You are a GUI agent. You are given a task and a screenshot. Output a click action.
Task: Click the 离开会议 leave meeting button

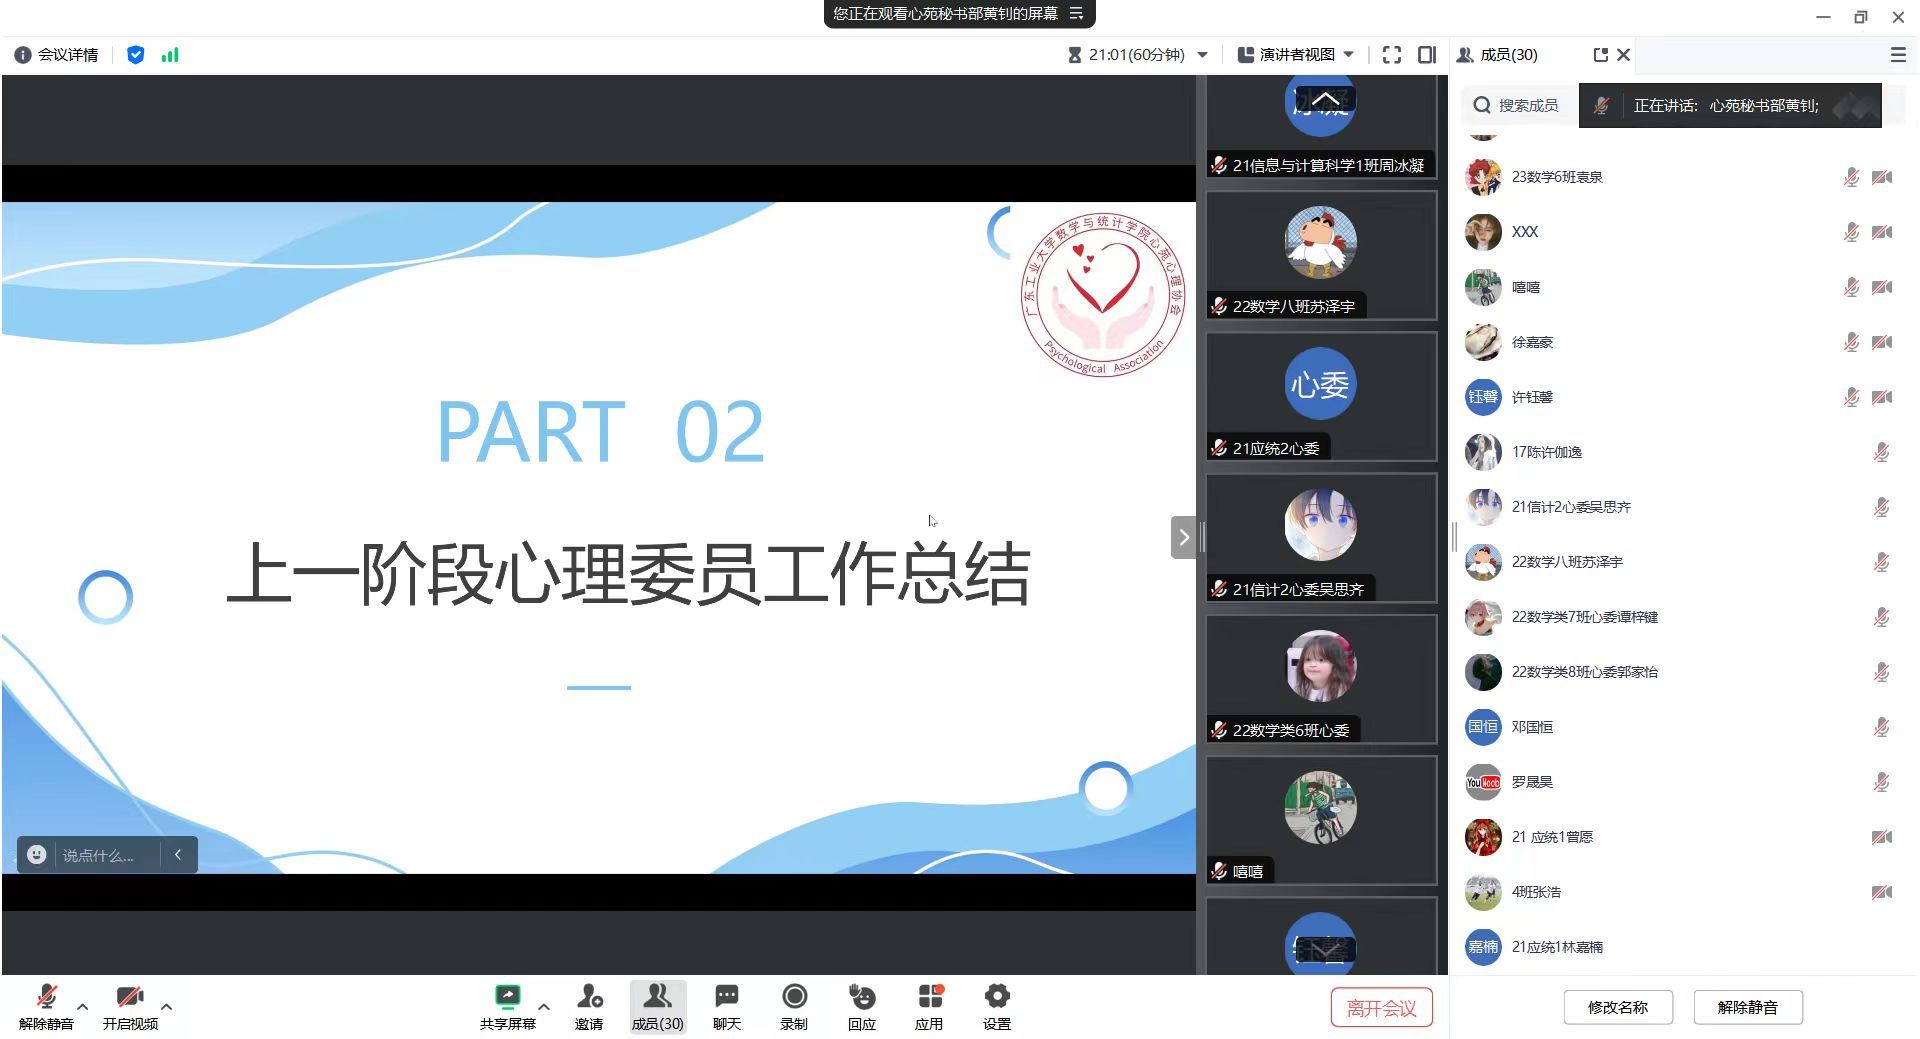pyautogui.click(x=1381, y=1007)
